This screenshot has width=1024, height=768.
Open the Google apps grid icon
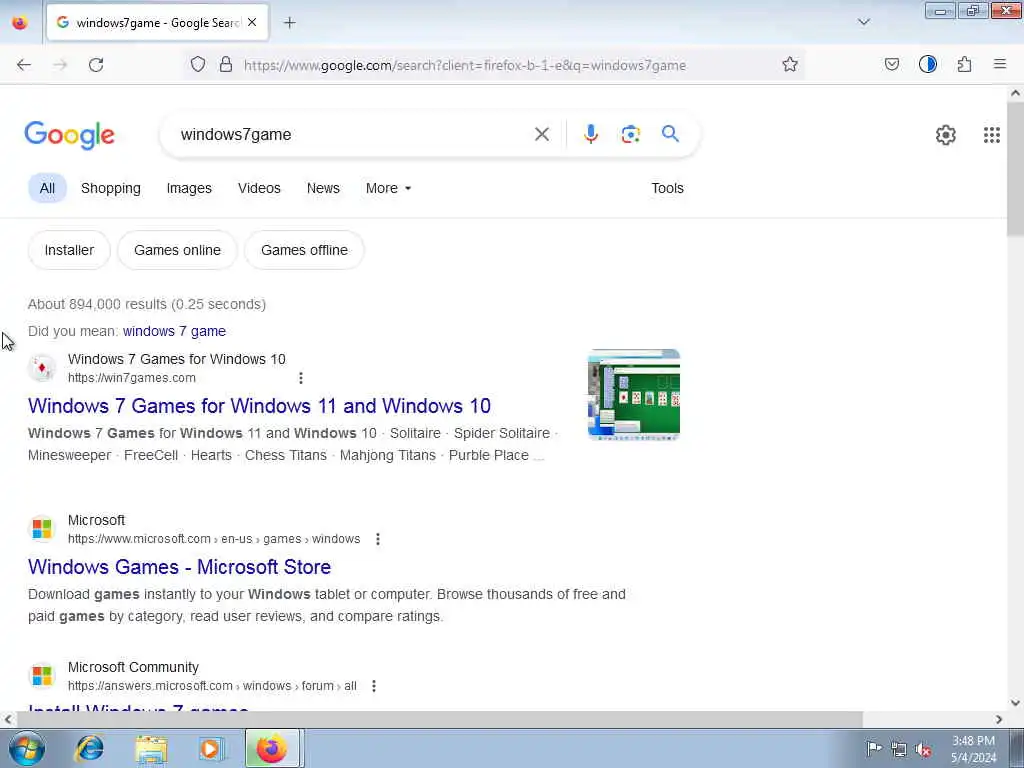click(992, 135)
